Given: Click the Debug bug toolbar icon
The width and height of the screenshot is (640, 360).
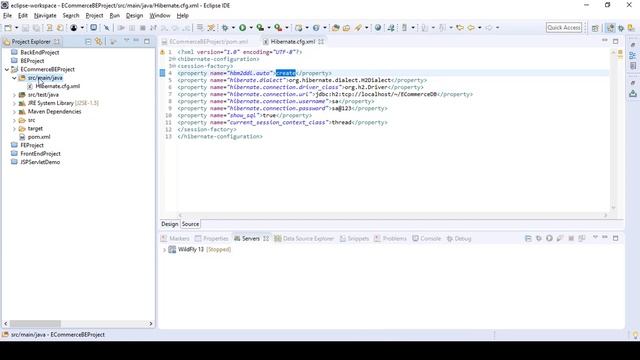Looking at the screenshot, I should coord(225,28).
